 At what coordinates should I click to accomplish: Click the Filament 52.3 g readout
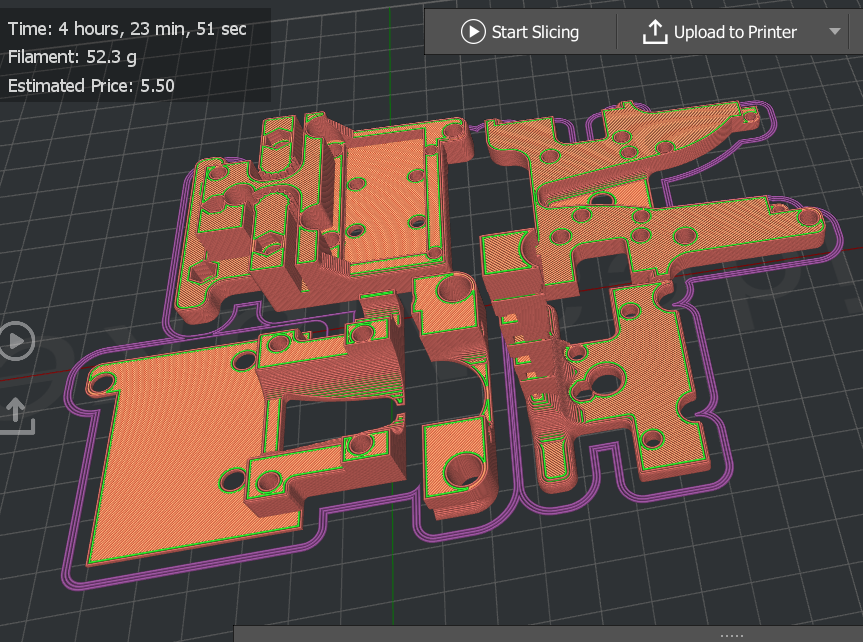[72, 57]
